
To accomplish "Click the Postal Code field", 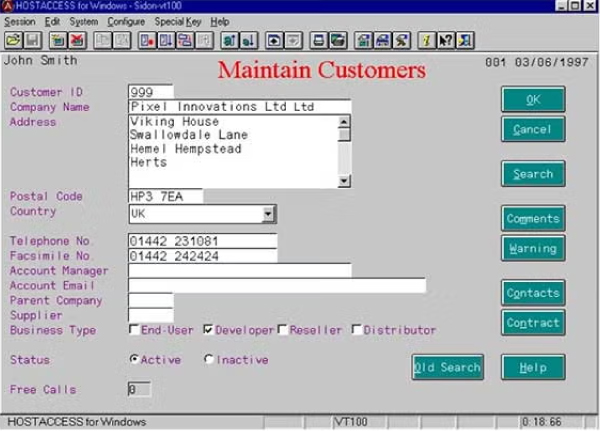I will pos(165,196).
